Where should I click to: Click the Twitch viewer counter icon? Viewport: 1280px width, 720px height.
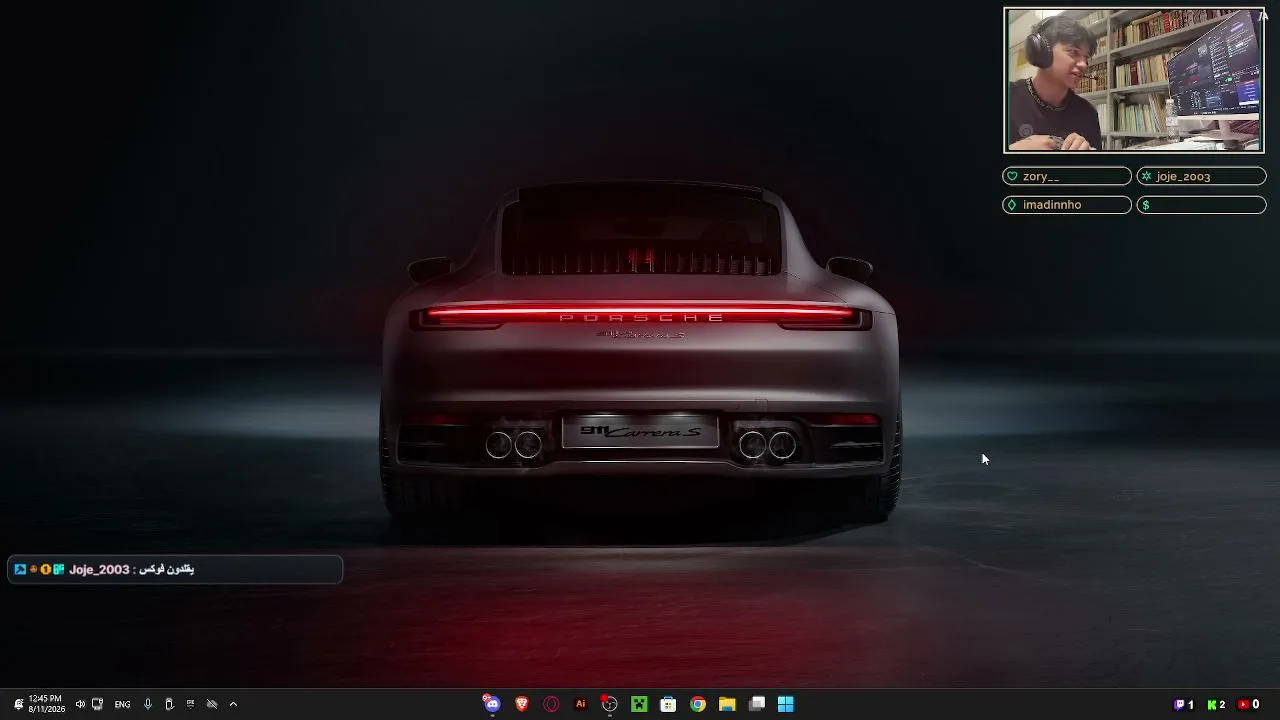pos(1180,704)
